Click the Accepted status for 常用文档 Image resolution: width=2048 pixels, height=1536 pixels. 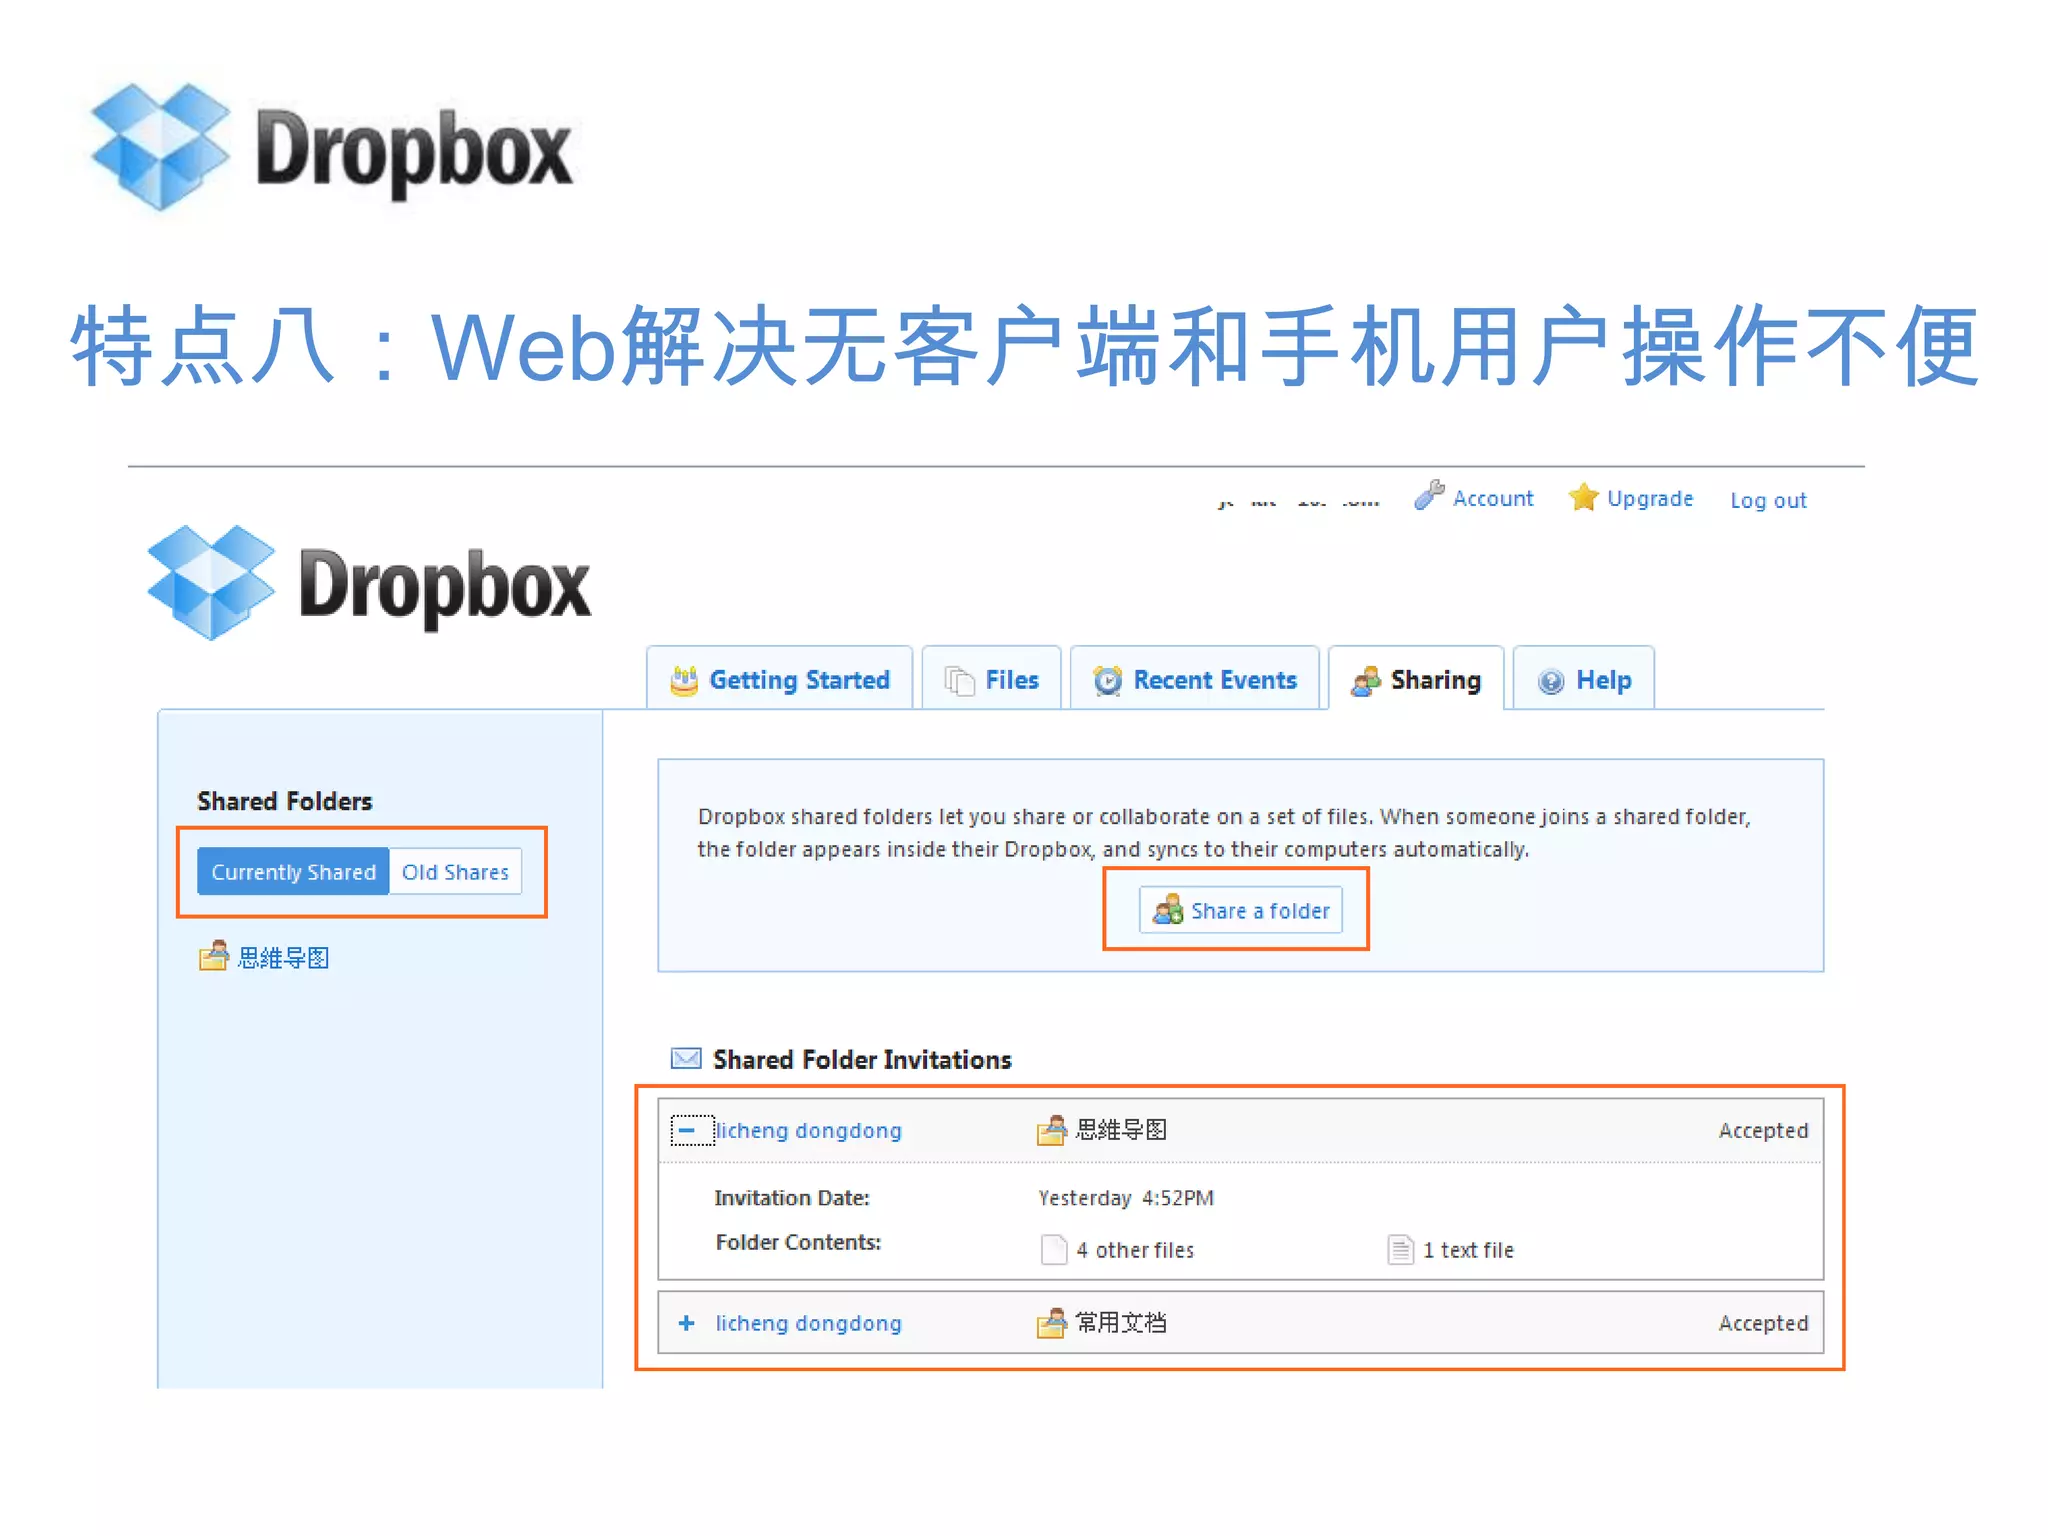pos(1763,1324)
